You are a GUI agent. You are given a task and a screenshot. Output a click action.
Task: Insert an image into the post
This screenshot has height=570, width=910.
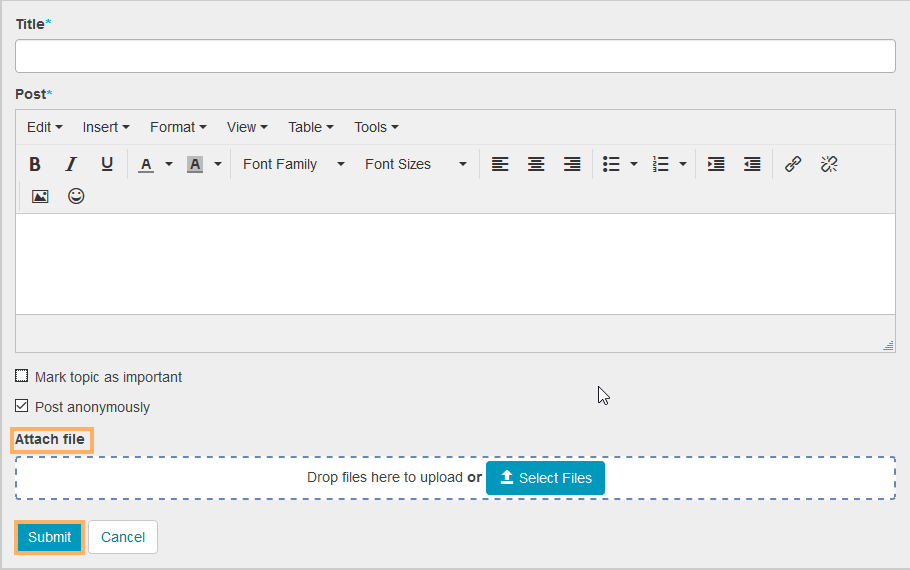[x=40, y=196]
